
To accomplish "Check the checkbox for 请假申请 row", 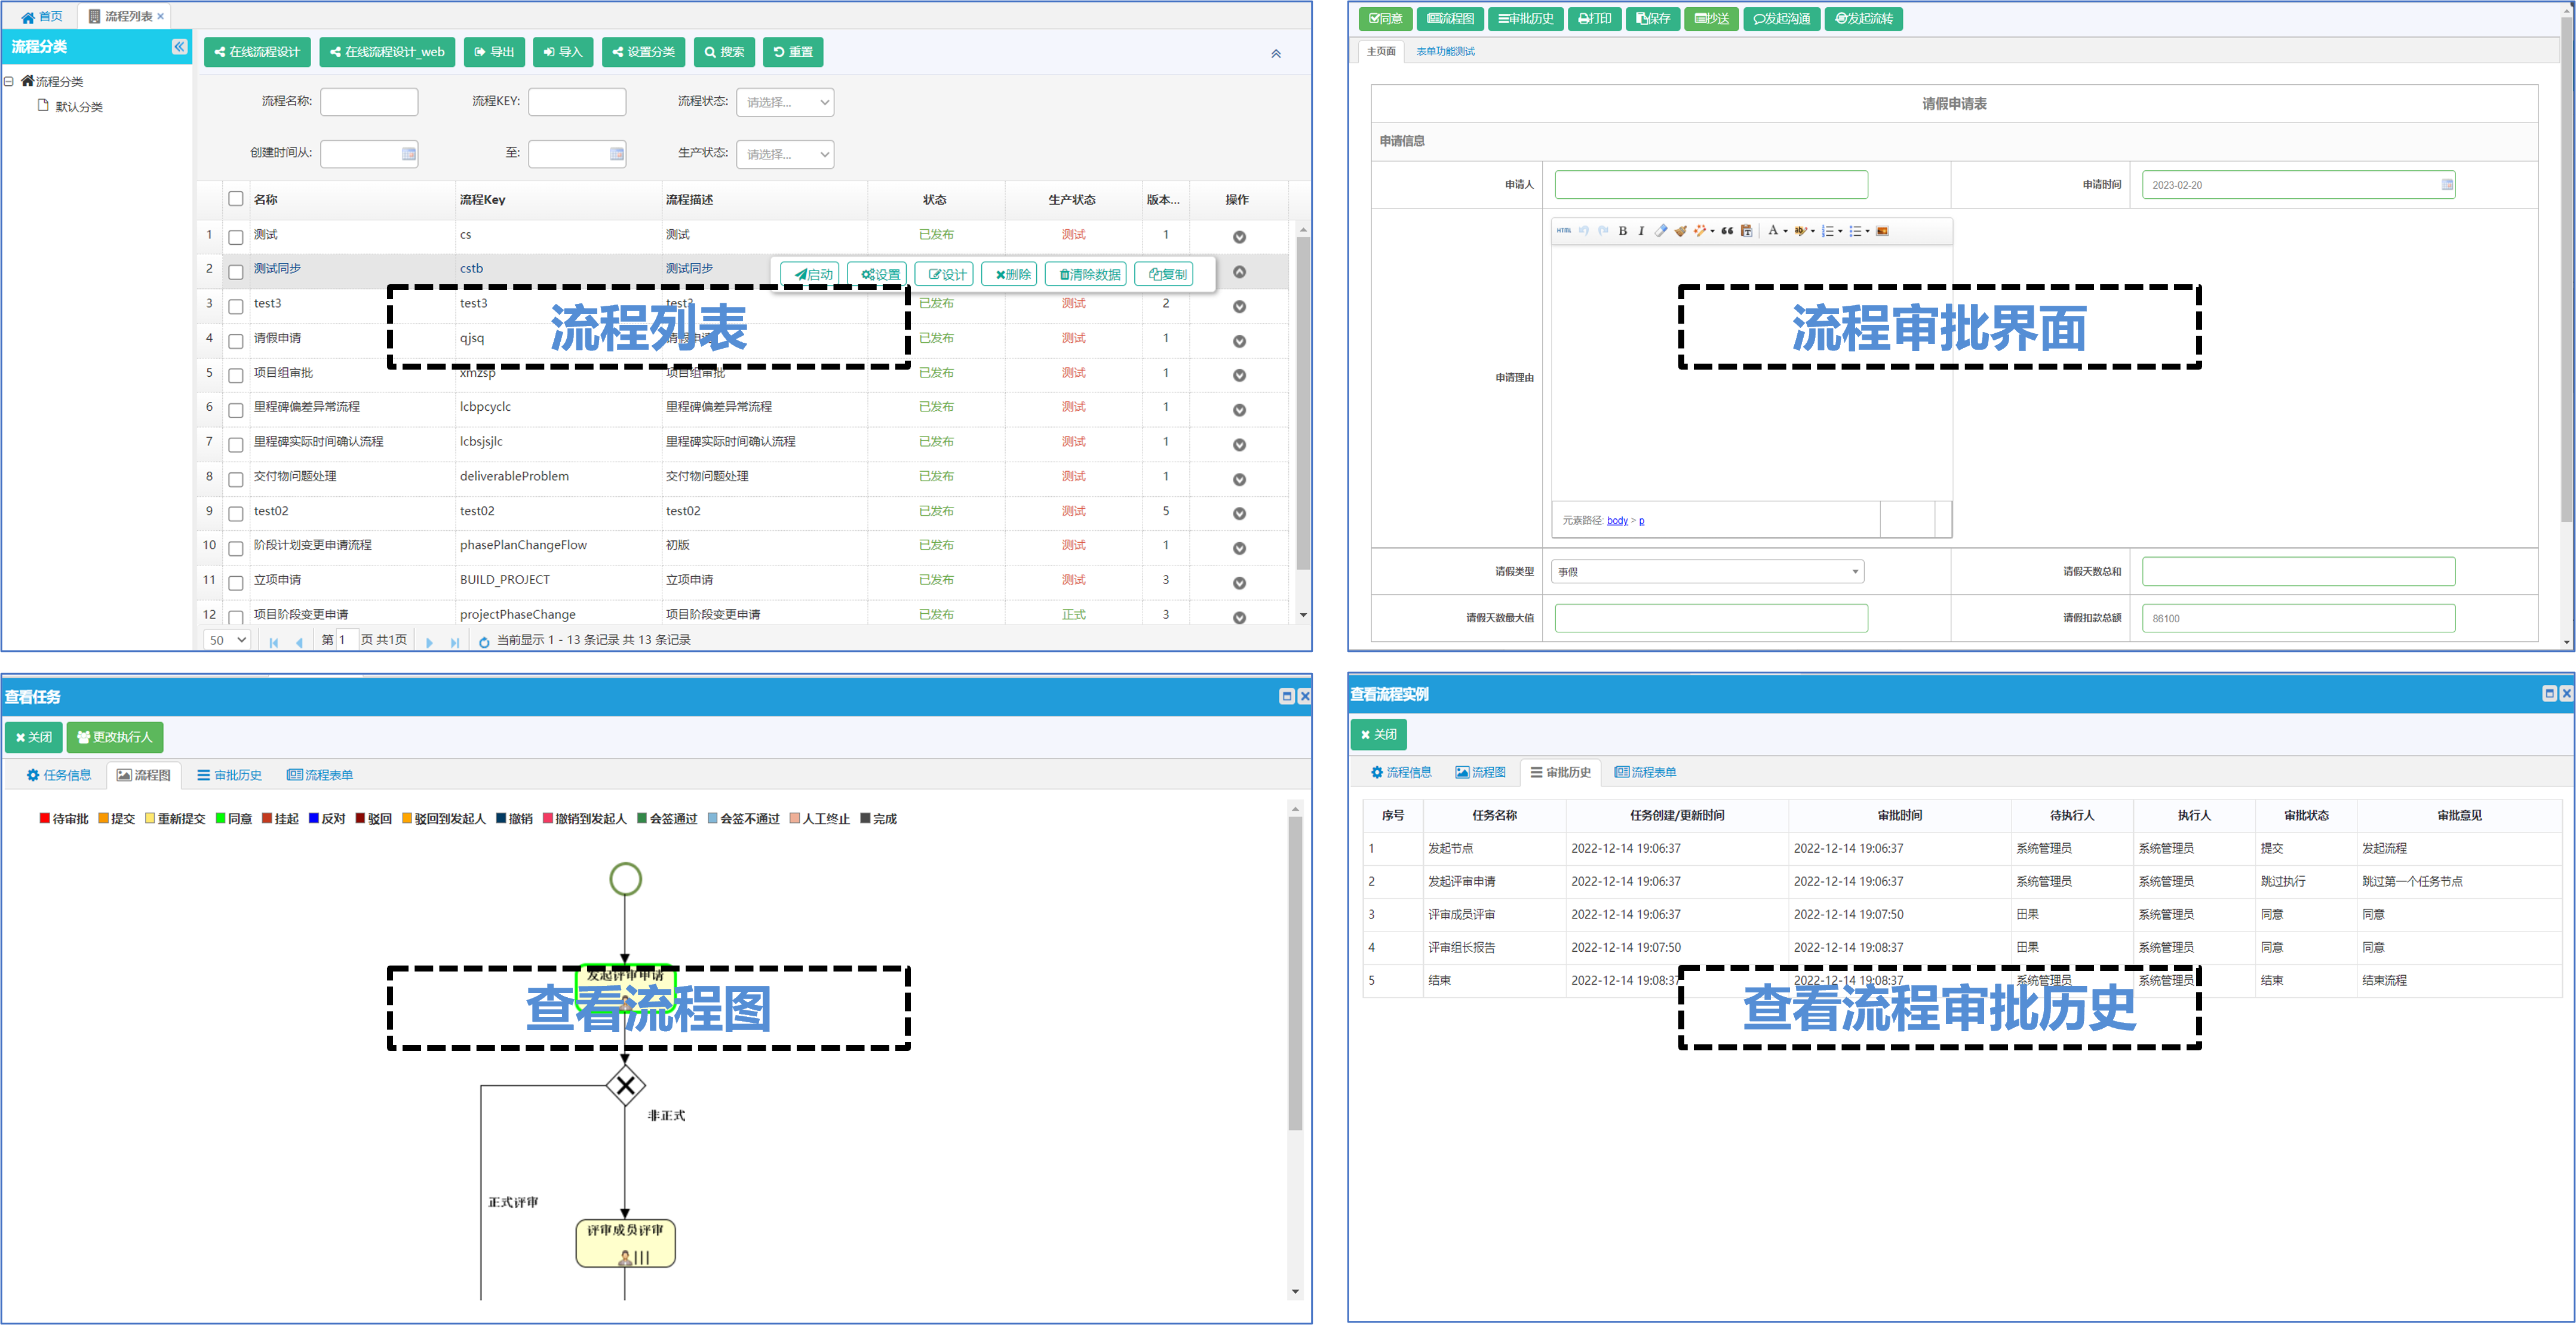I will [236, 341].
